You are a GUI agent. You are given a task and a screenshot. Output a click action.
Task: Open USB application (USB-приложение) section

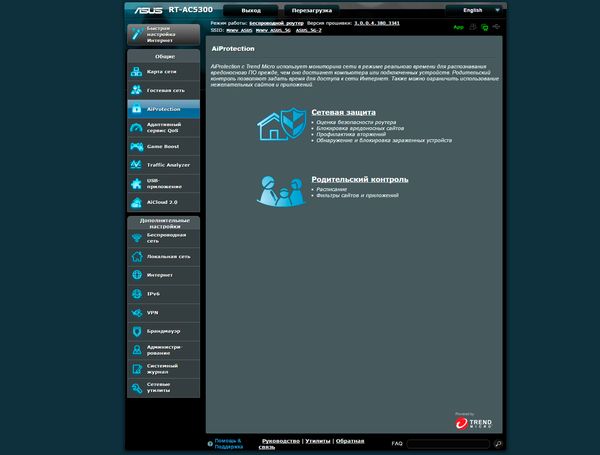point(163,184)
